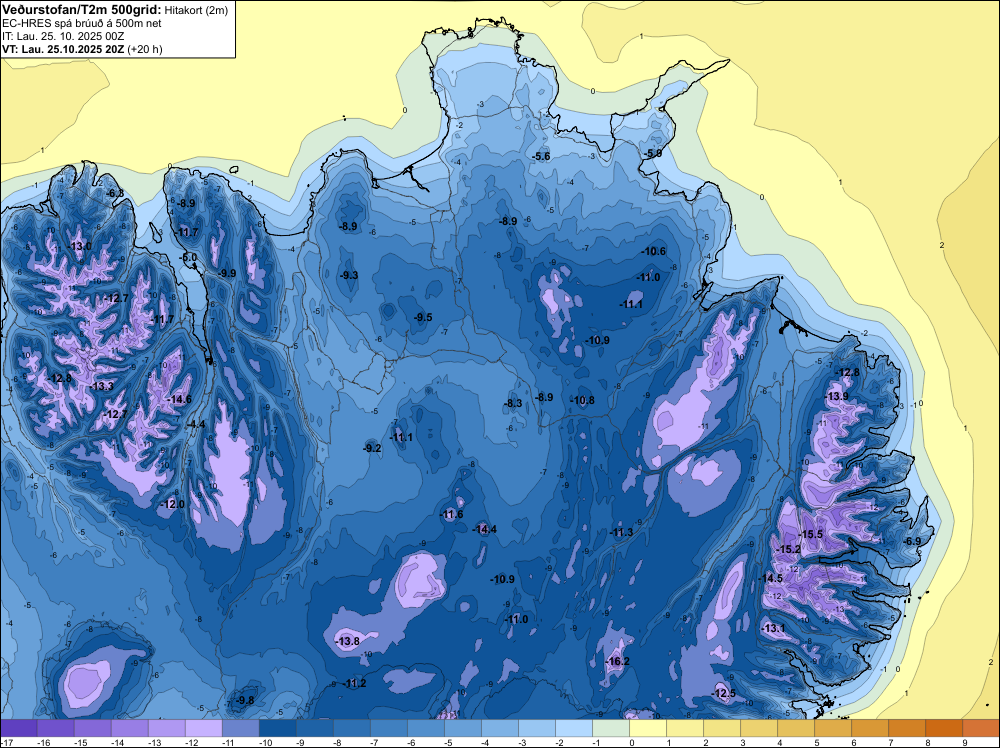Click the -13.8 temperature value
The image size is (1000, 748).
[x=347, y=641]
